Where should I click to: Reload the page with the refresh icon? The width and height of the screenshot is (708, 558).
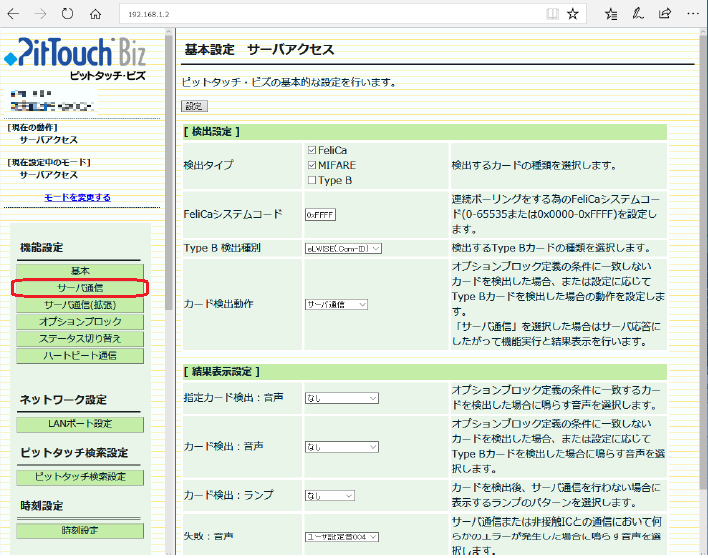coord(67,14)
